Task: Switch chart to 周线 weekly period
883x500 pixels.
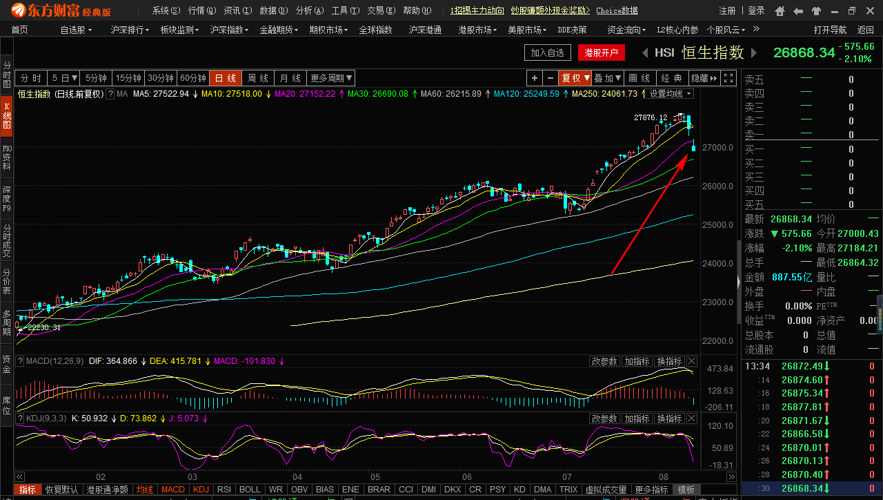Action: [258, 78]
